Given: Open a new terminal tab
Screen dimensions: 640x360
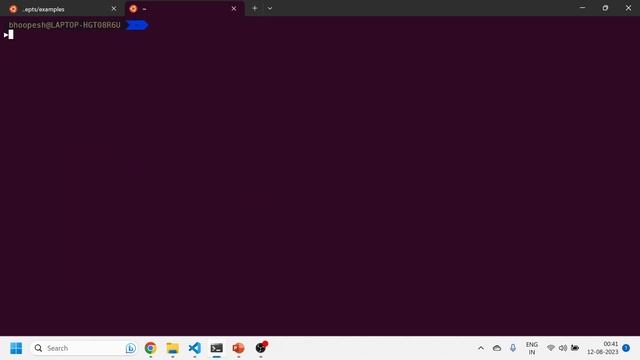Looking at the screenshot, I should click(x=255, y=8).
